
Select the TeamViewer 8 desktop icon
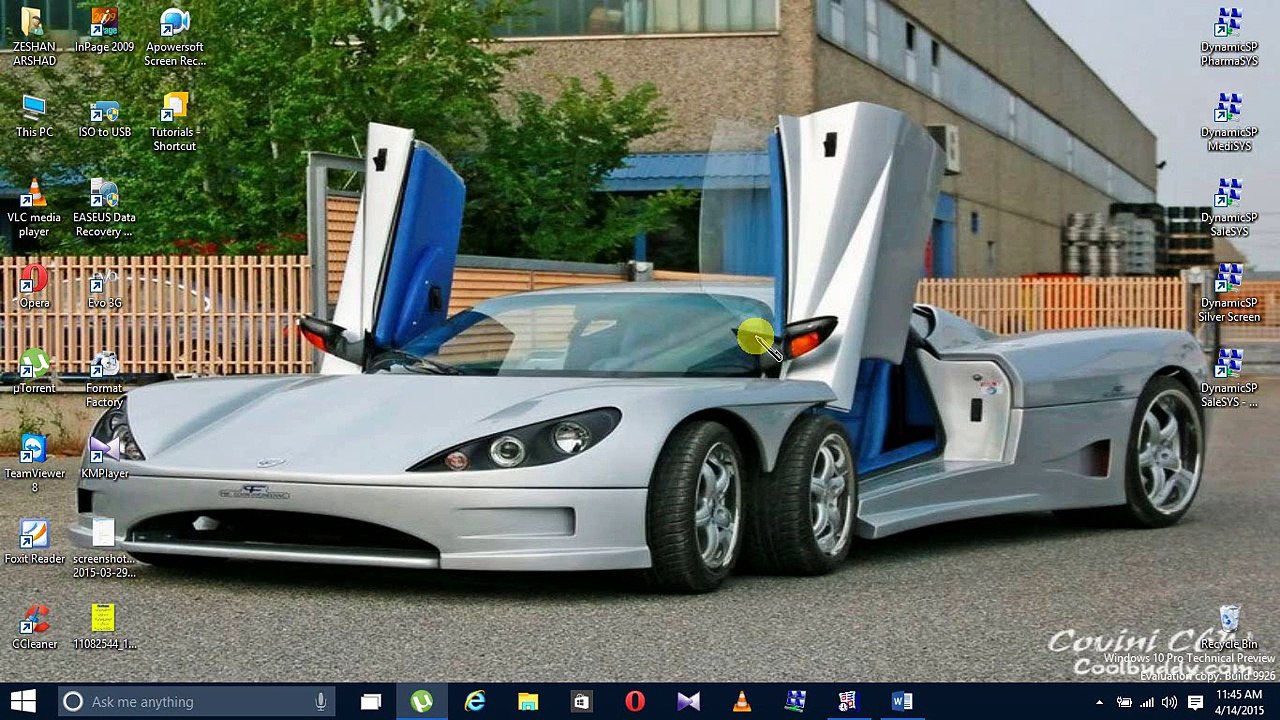coord(34,464)
